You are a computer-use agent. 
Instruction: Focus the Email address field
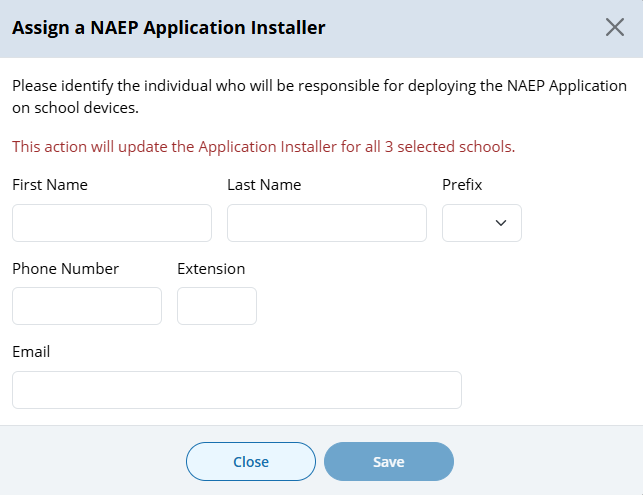click(x=237, y=390)
